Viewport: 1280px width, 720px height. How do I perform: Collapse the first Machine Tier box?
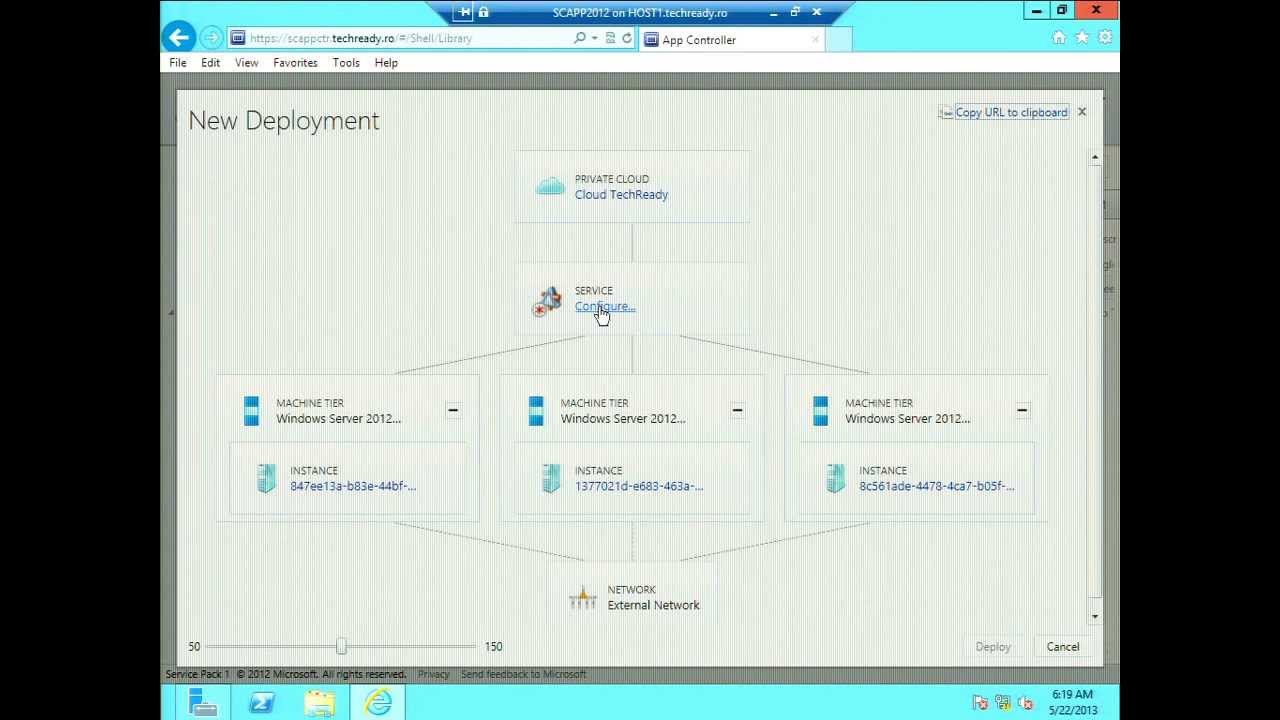coord(453,410)
